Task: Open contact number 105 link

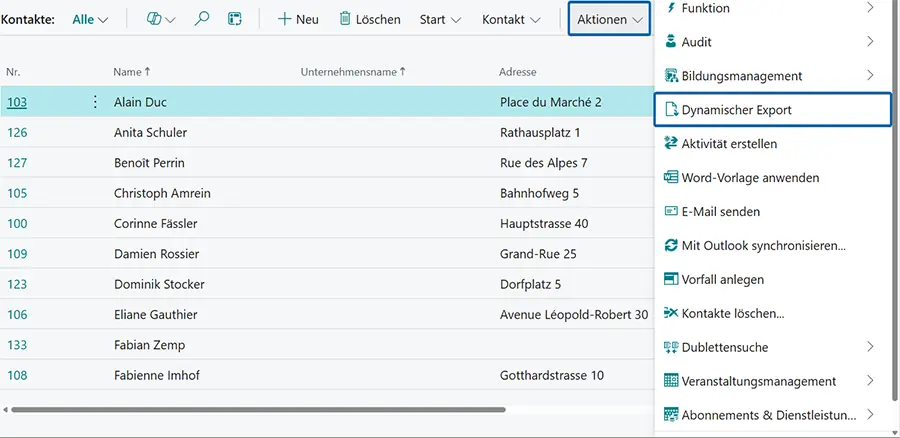Action: 17,193
